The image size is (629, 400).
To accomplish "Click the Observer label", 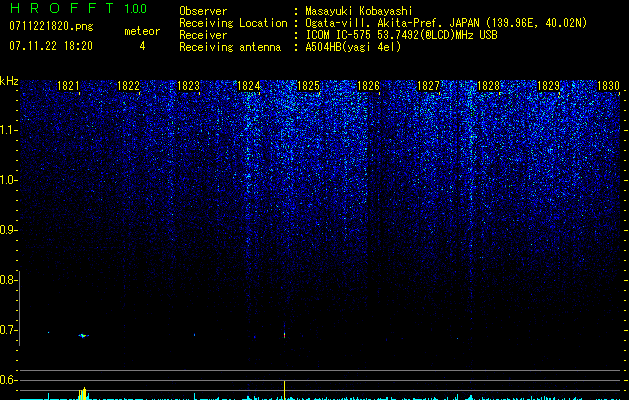I will coord(203,11).
